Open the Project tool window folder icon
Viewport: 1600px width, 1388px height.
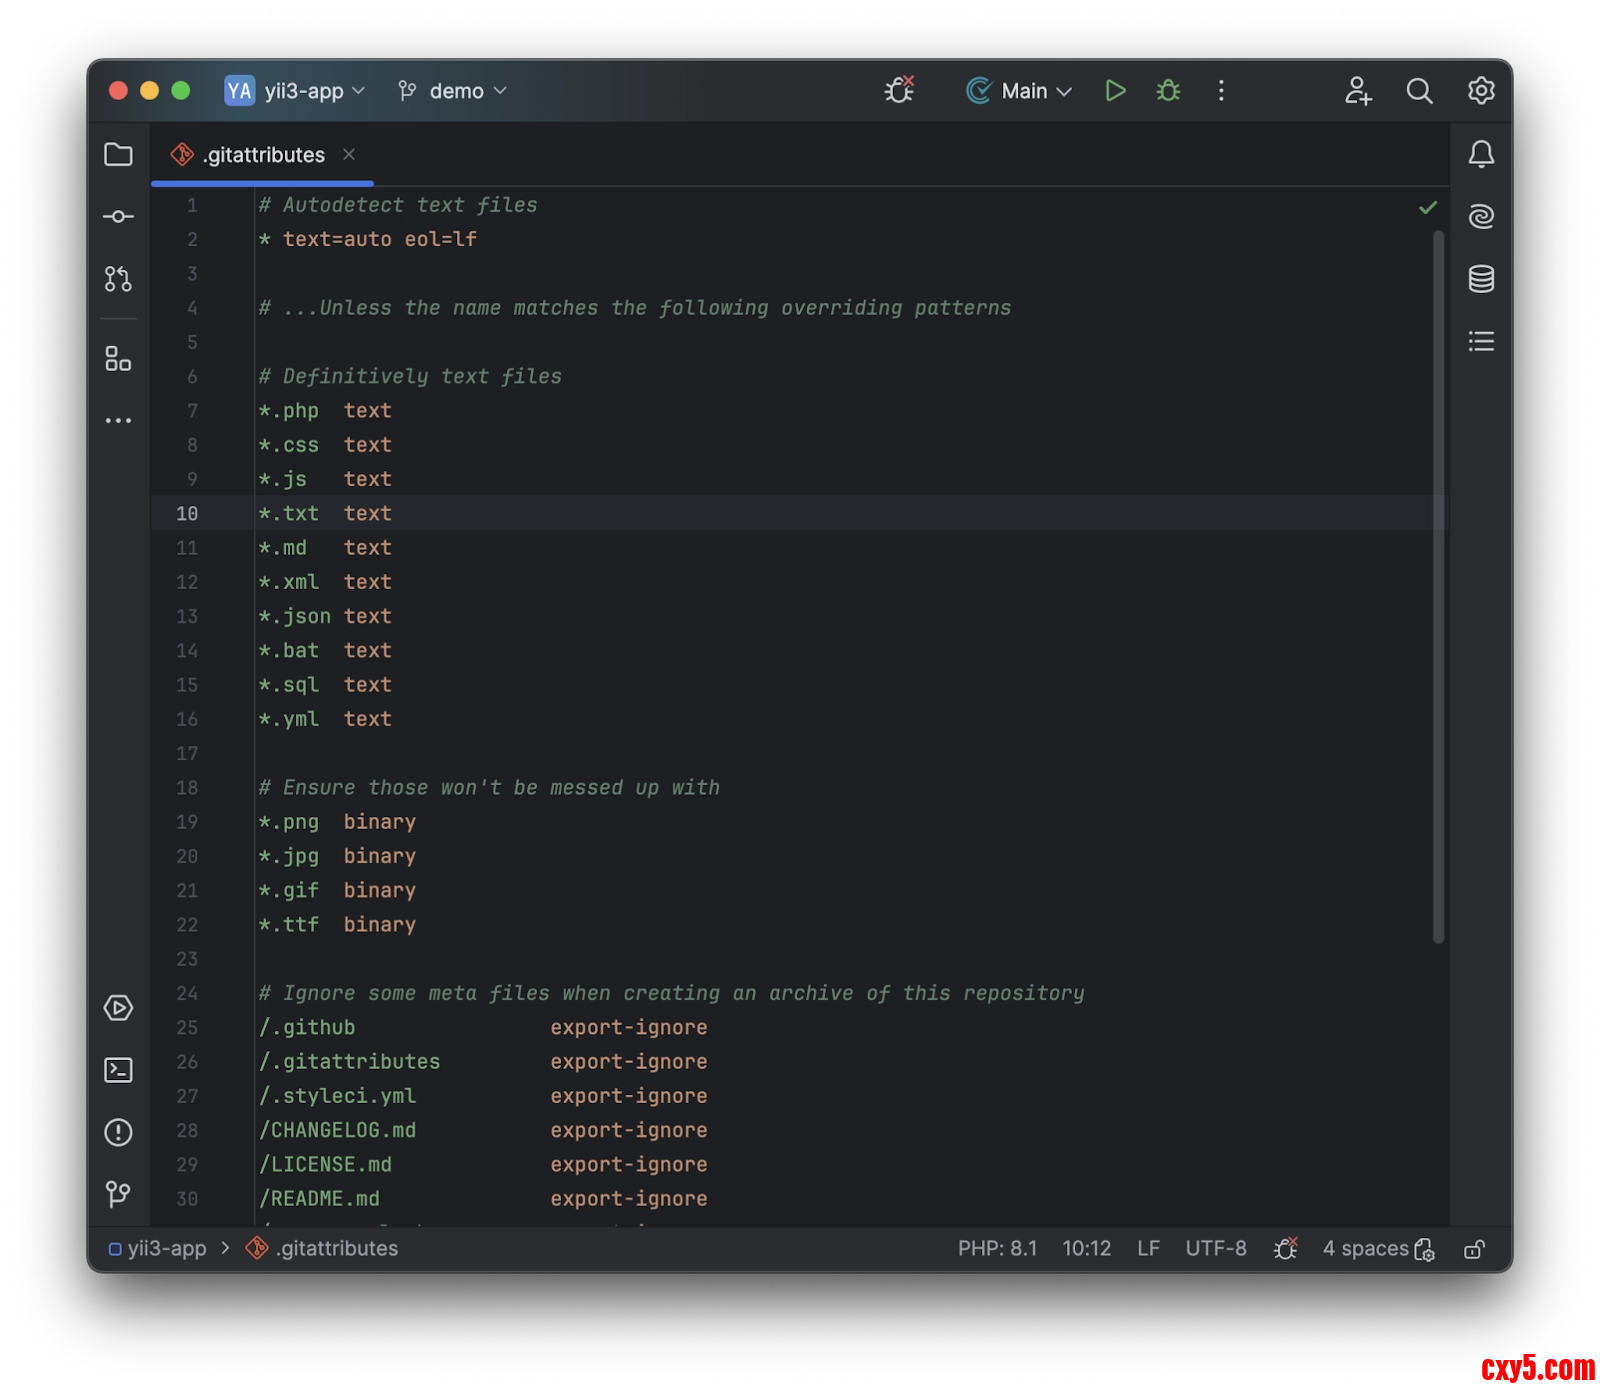tap(118, 155)
